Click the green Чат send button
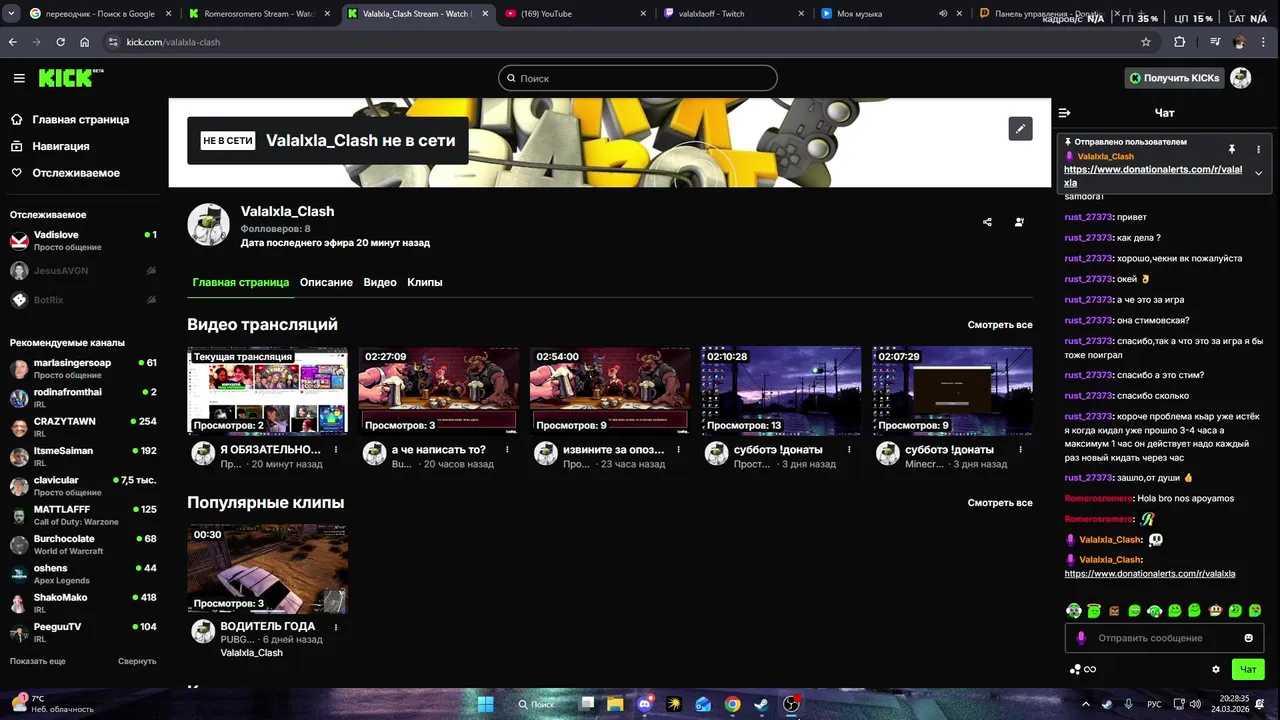 pos(1248,669)
